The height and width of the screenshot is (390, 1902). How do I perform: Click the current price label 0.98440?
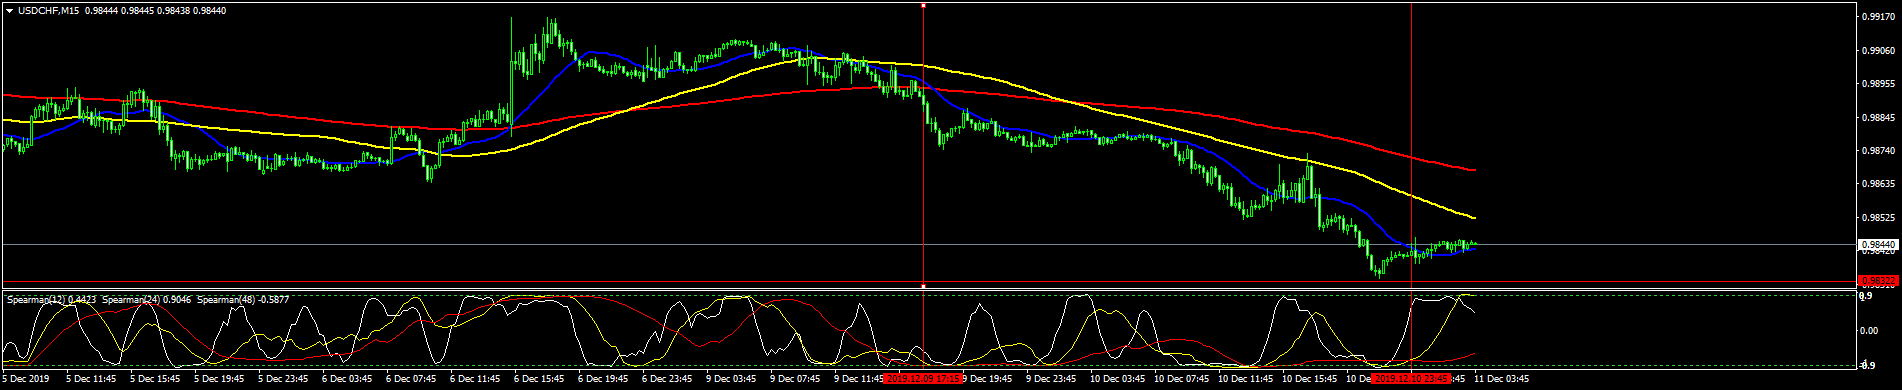1878,244
